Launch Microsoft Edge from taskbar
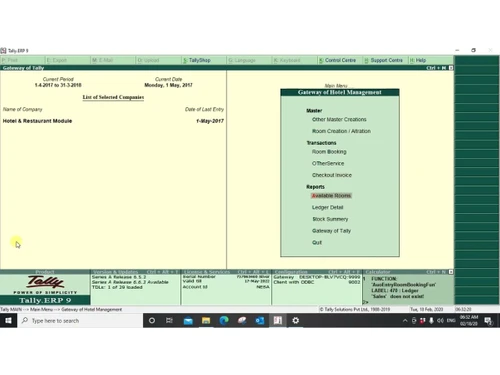The width and height of the screenshot is (500, 375). pos(224,320)
